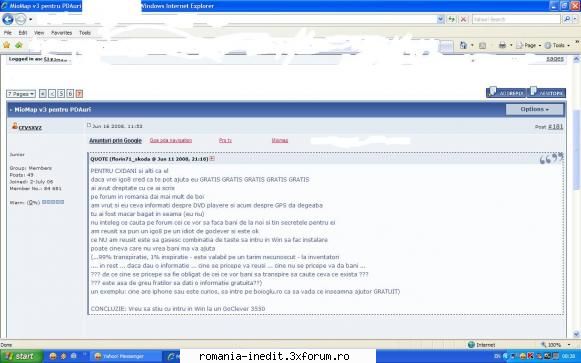Open Yahoo Messenger taskbar button
This screenshot has height=363, width=581.
point(125,356)
